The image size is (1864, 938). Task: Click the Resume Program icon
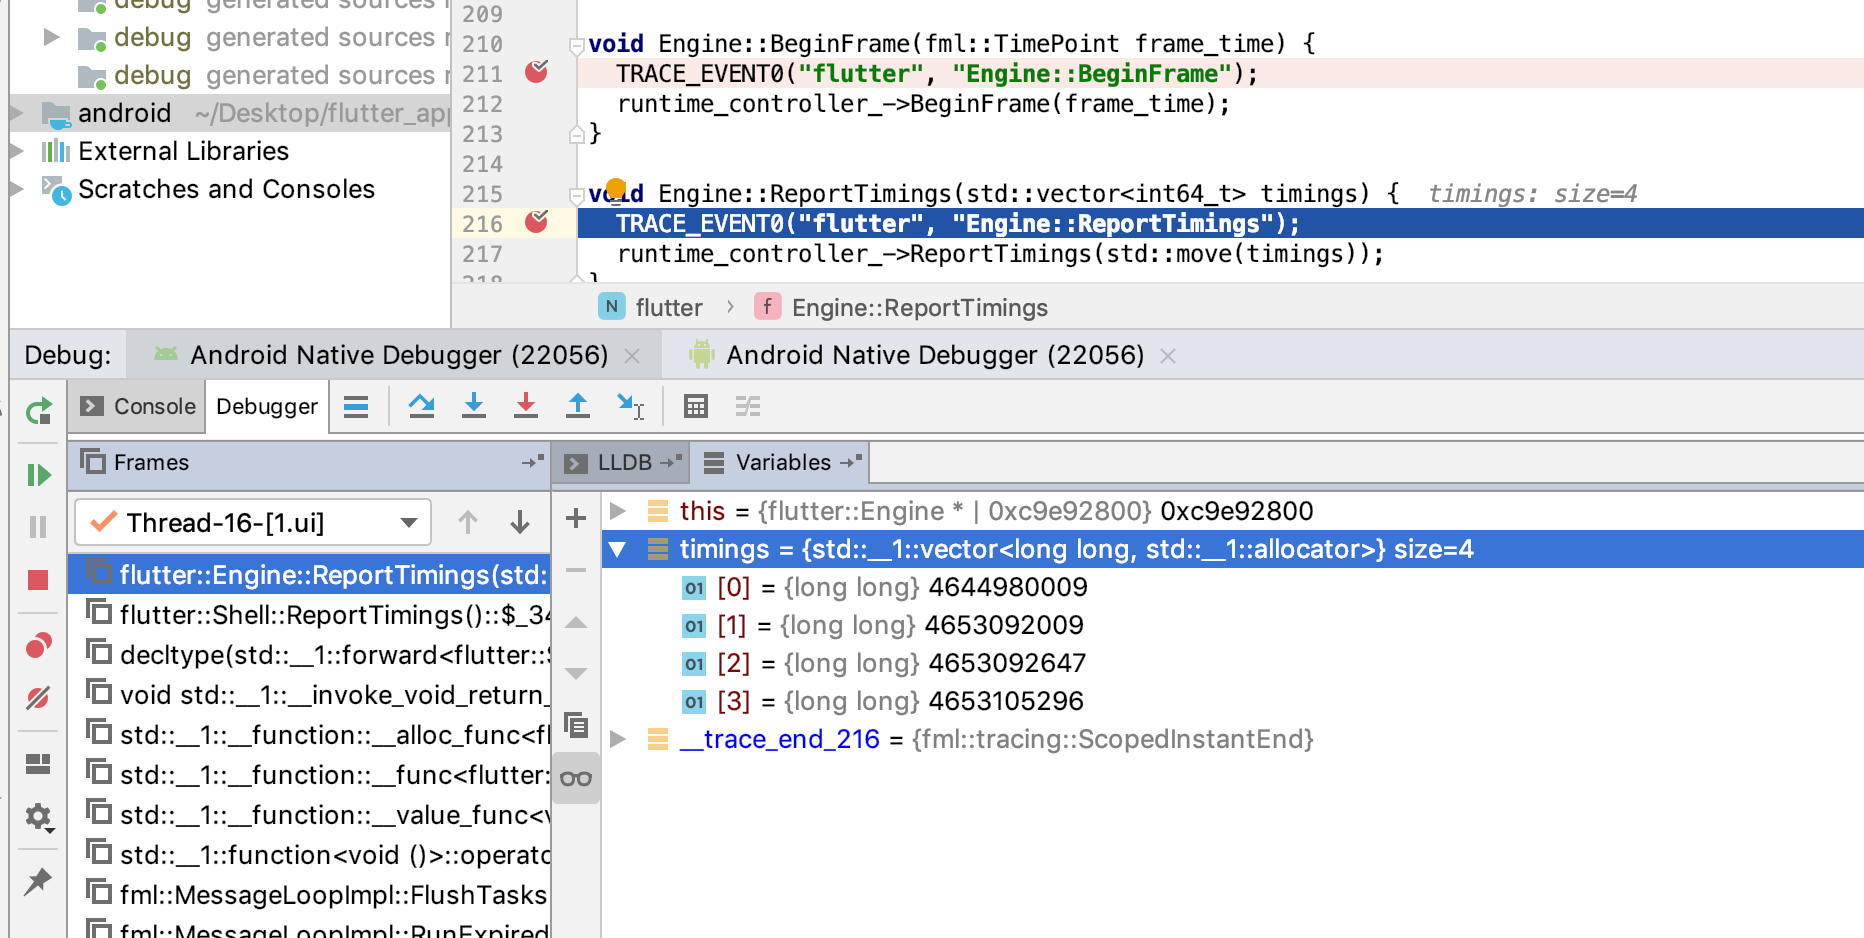click(x=38, y=476)
